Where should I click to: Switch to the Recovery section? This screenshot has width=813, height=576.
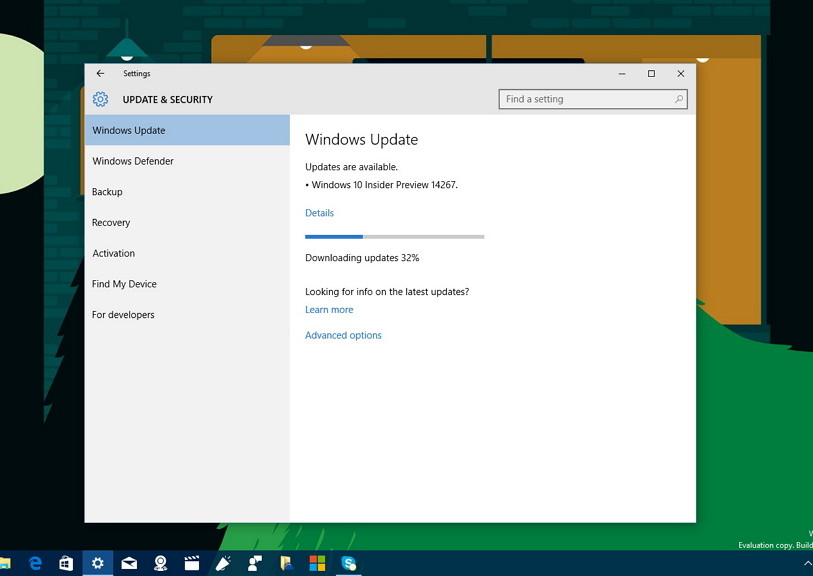(x=111, y=222)
